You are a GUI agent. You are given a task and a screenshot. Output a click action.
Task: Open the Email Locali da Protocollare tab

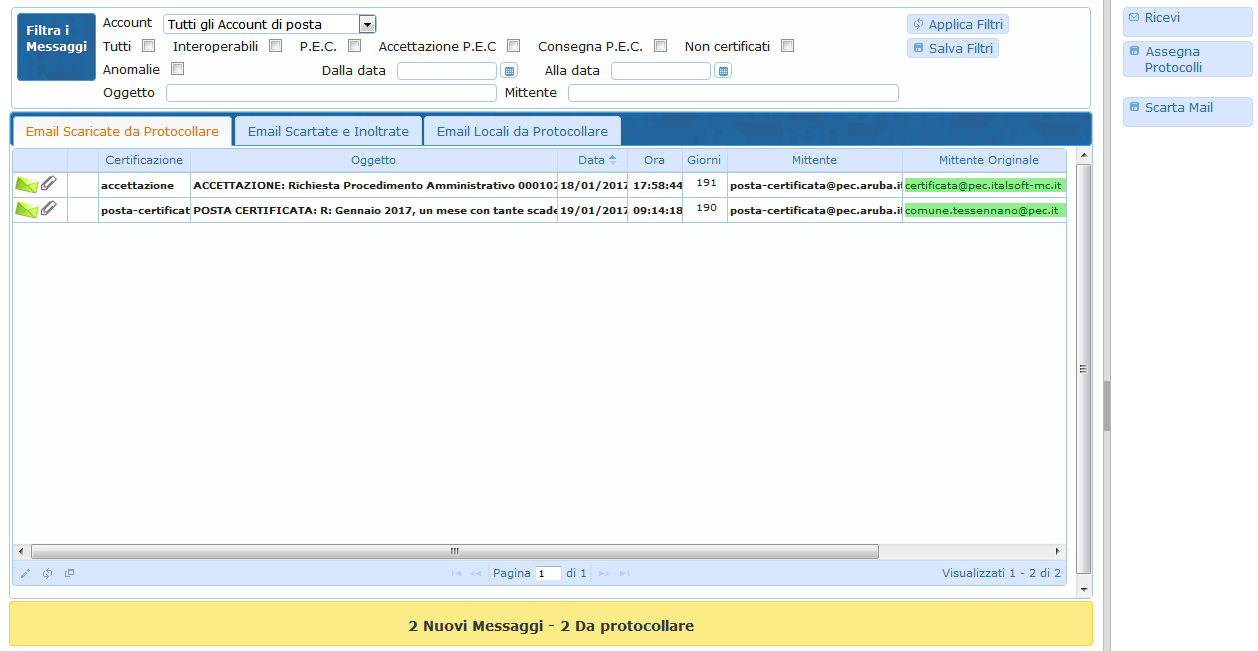coord(522,132)
